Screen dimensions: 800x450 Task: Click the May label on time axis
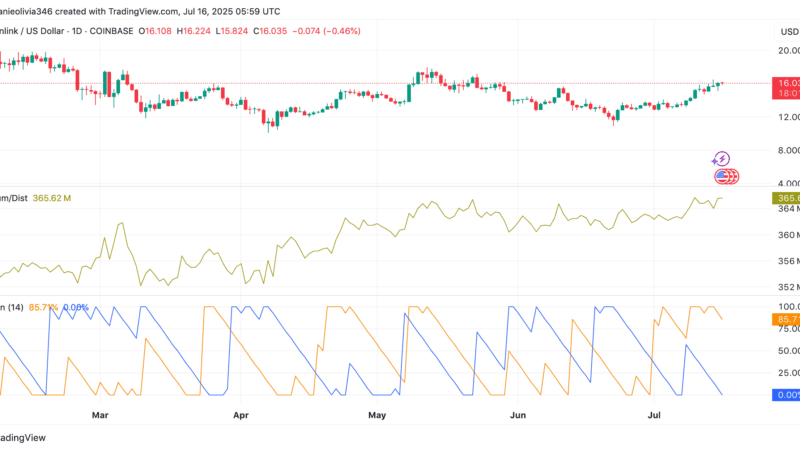pyautogui.click(x=377, y=415)
